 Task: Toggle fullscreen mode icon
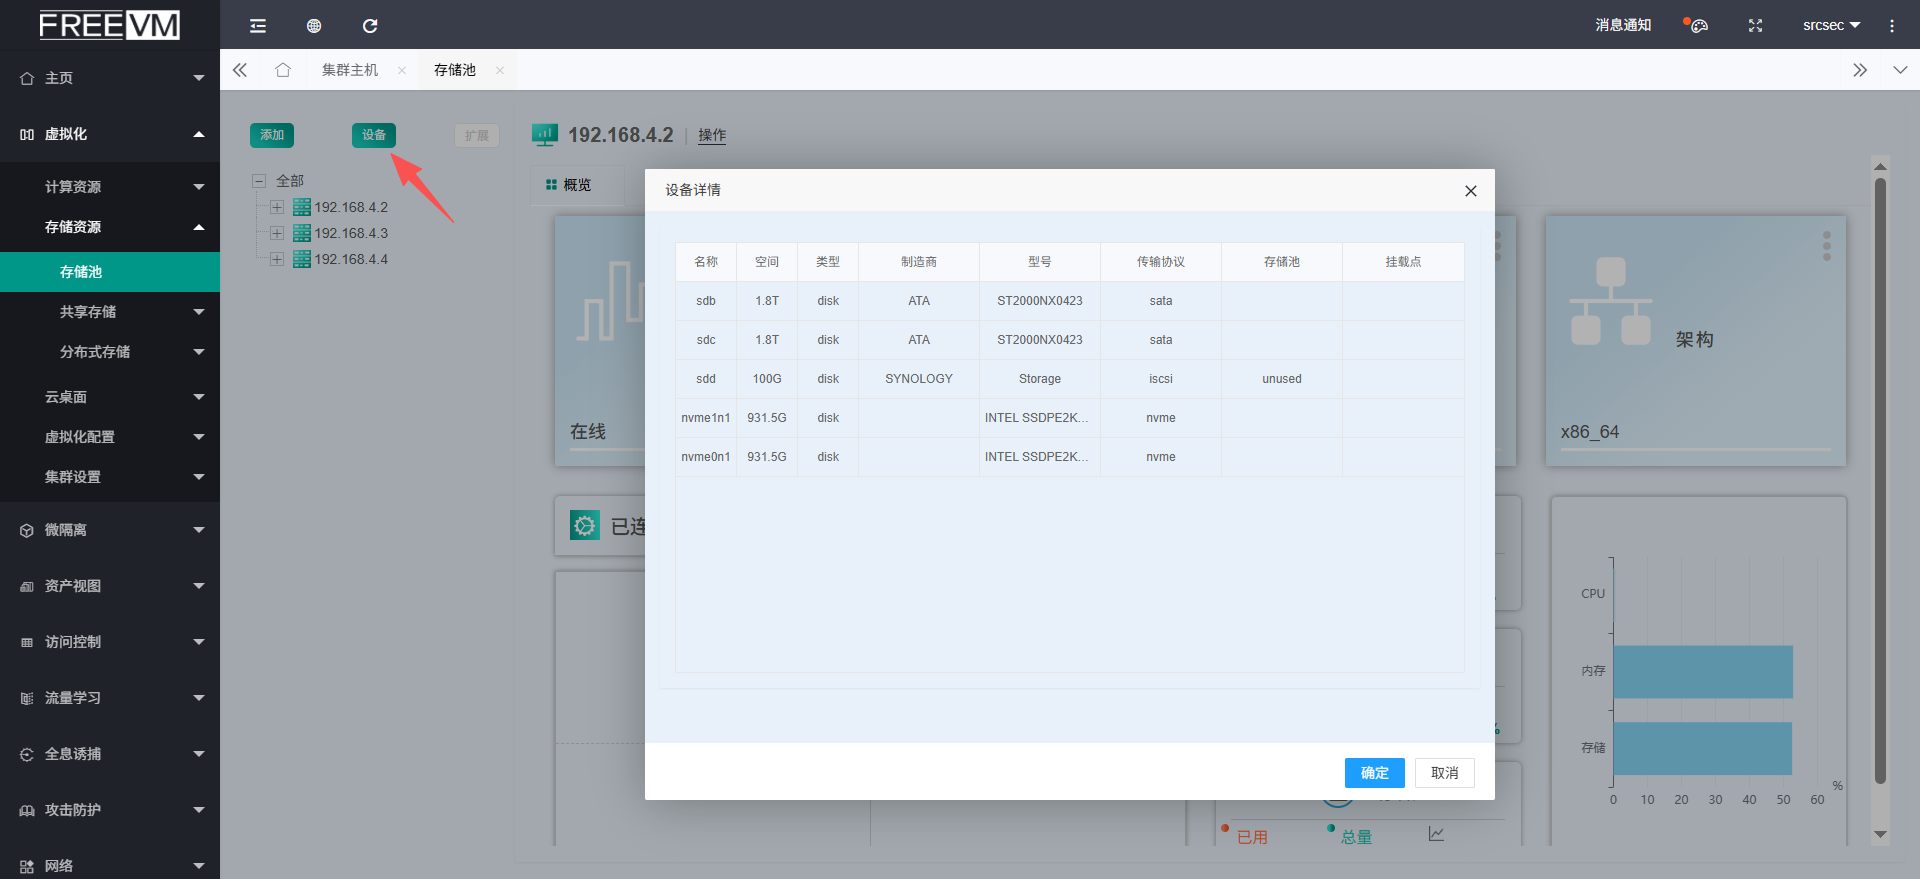tap(1755, 26)
